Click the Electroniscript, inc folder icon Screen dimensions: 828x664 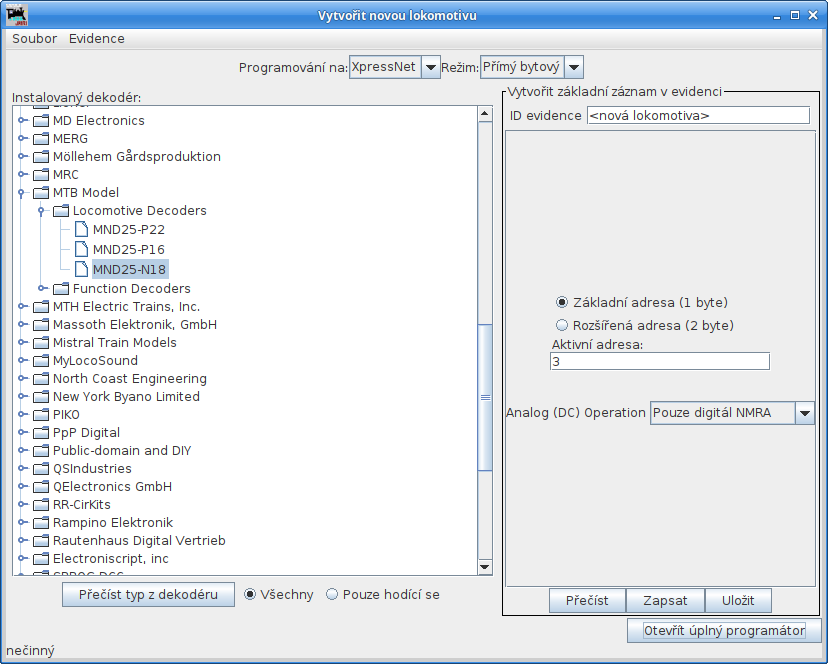pos(41,558)
